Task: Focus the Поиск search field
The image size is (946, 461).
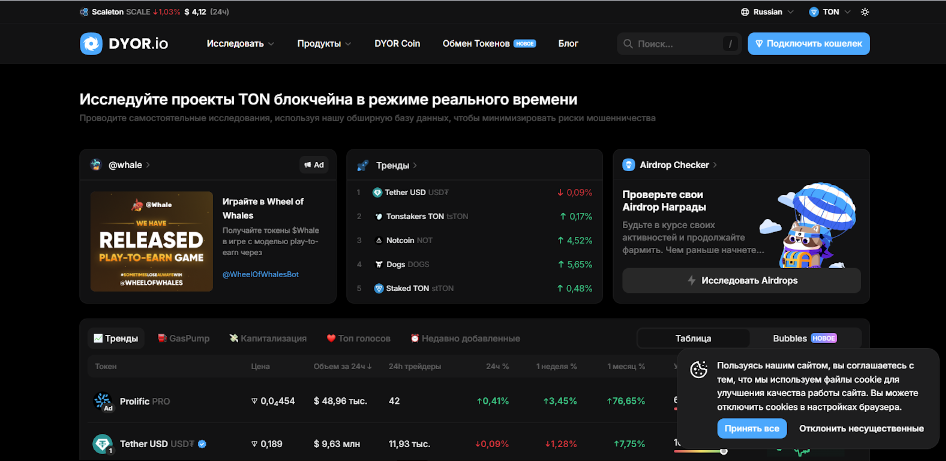Action: coord(679,44)
